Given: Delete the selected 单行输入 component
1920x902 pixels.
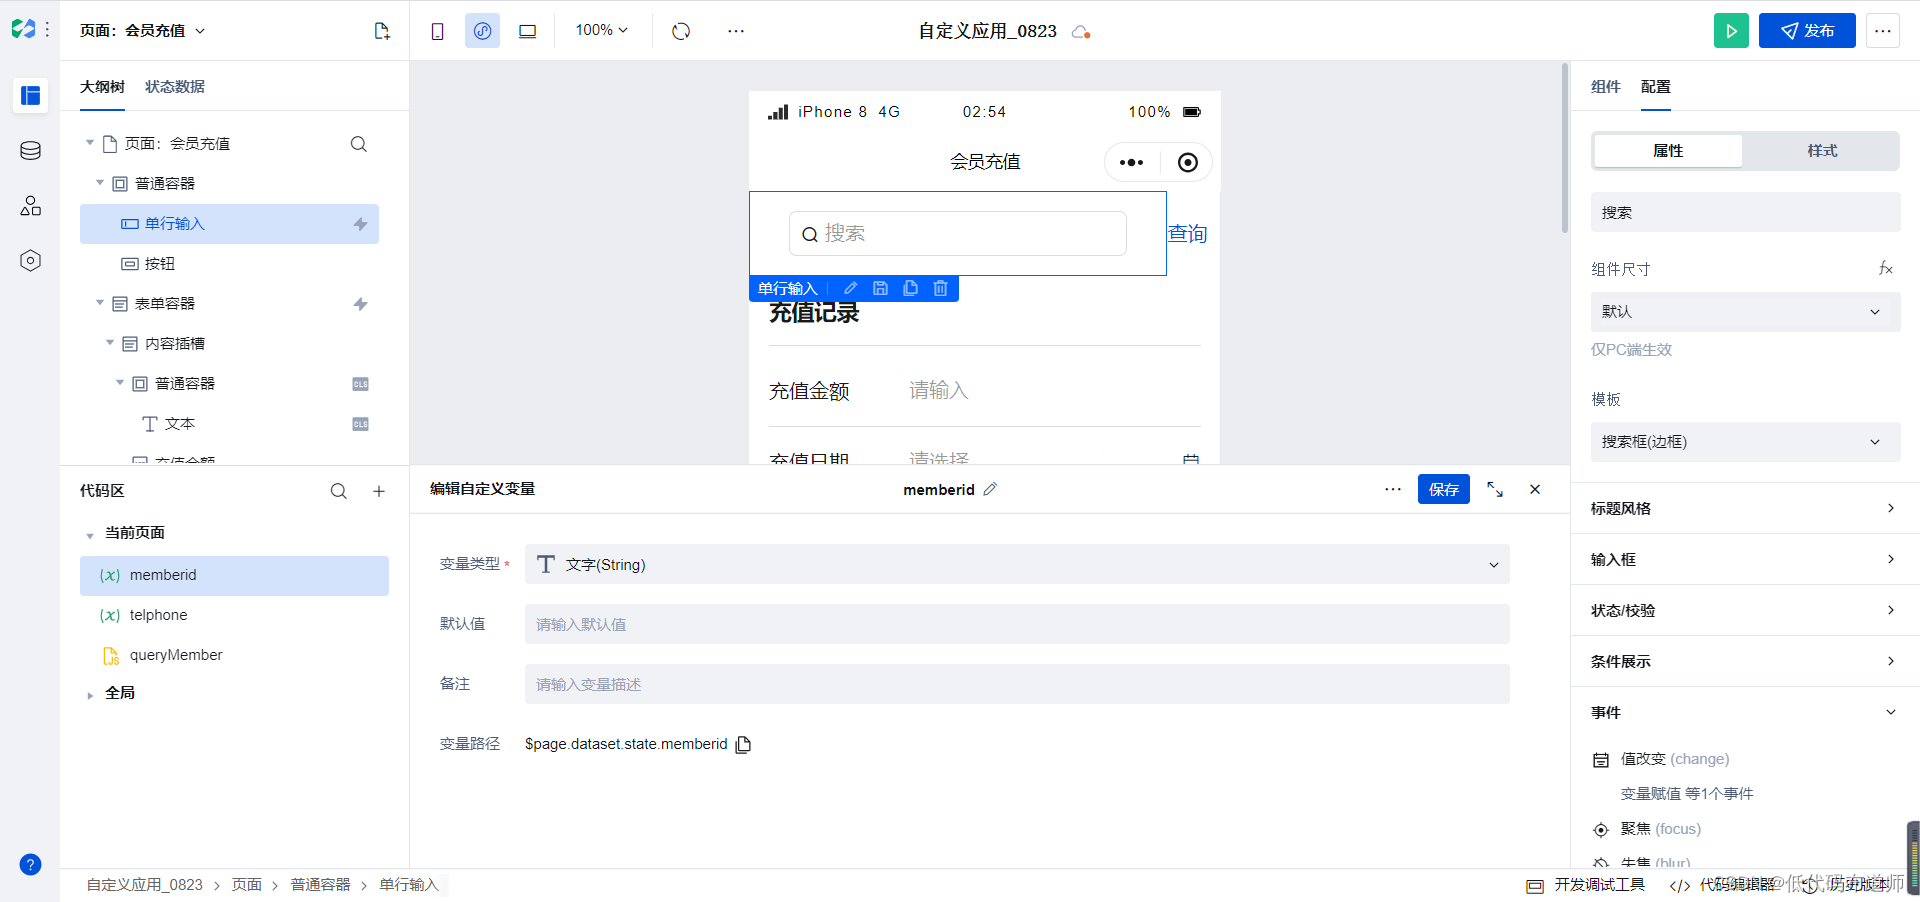Looking at the screenshot, I should 940,288.
